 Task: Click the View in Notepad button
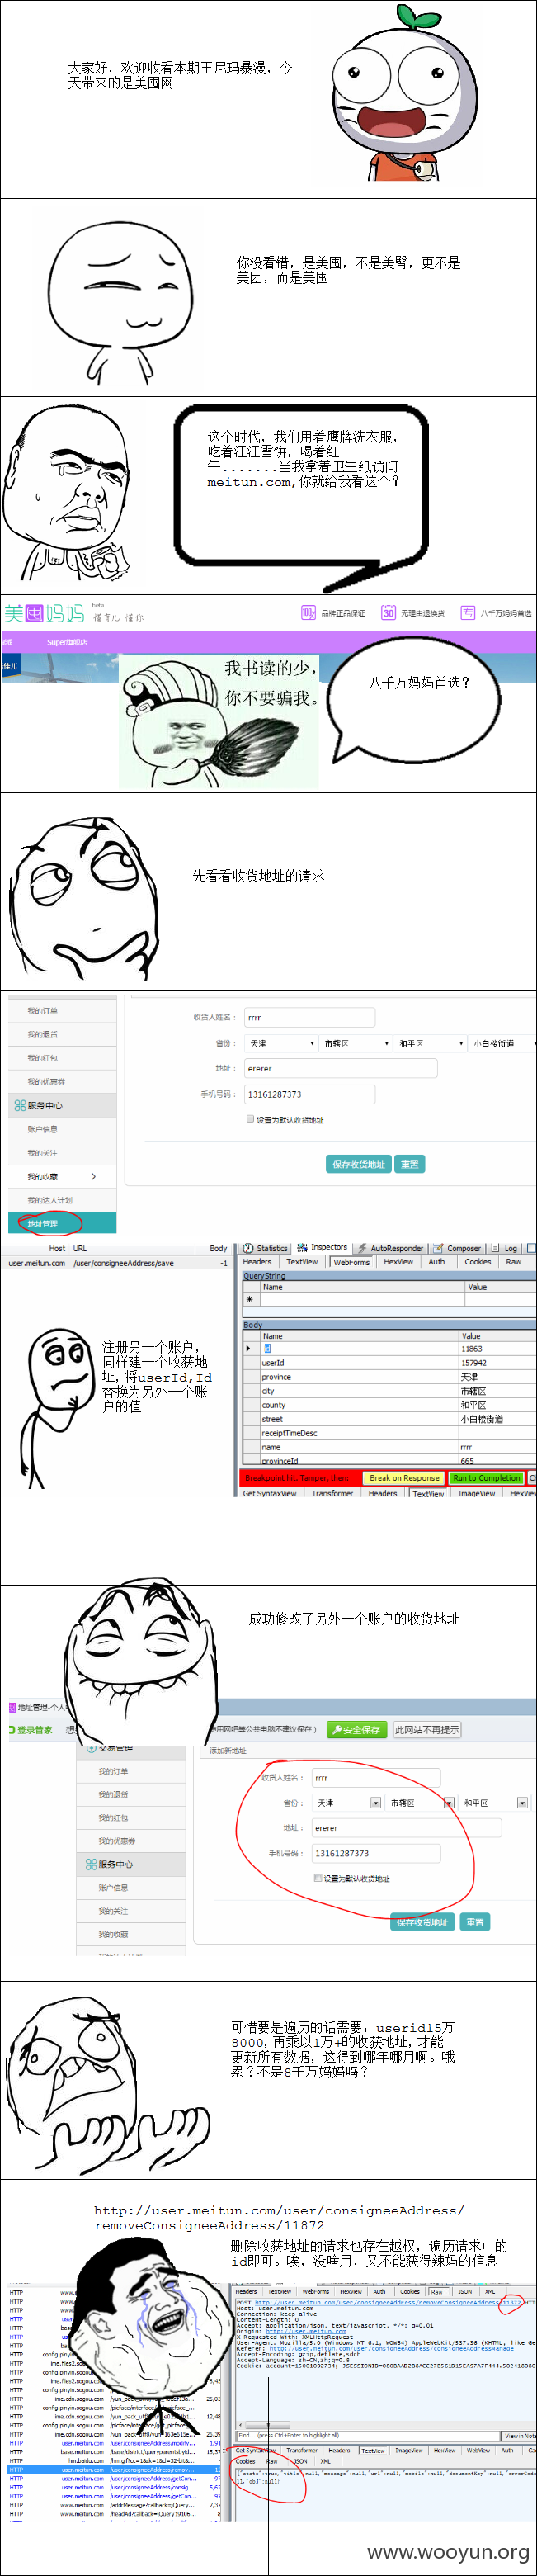pyautogui.click(x=519, y=2435)
